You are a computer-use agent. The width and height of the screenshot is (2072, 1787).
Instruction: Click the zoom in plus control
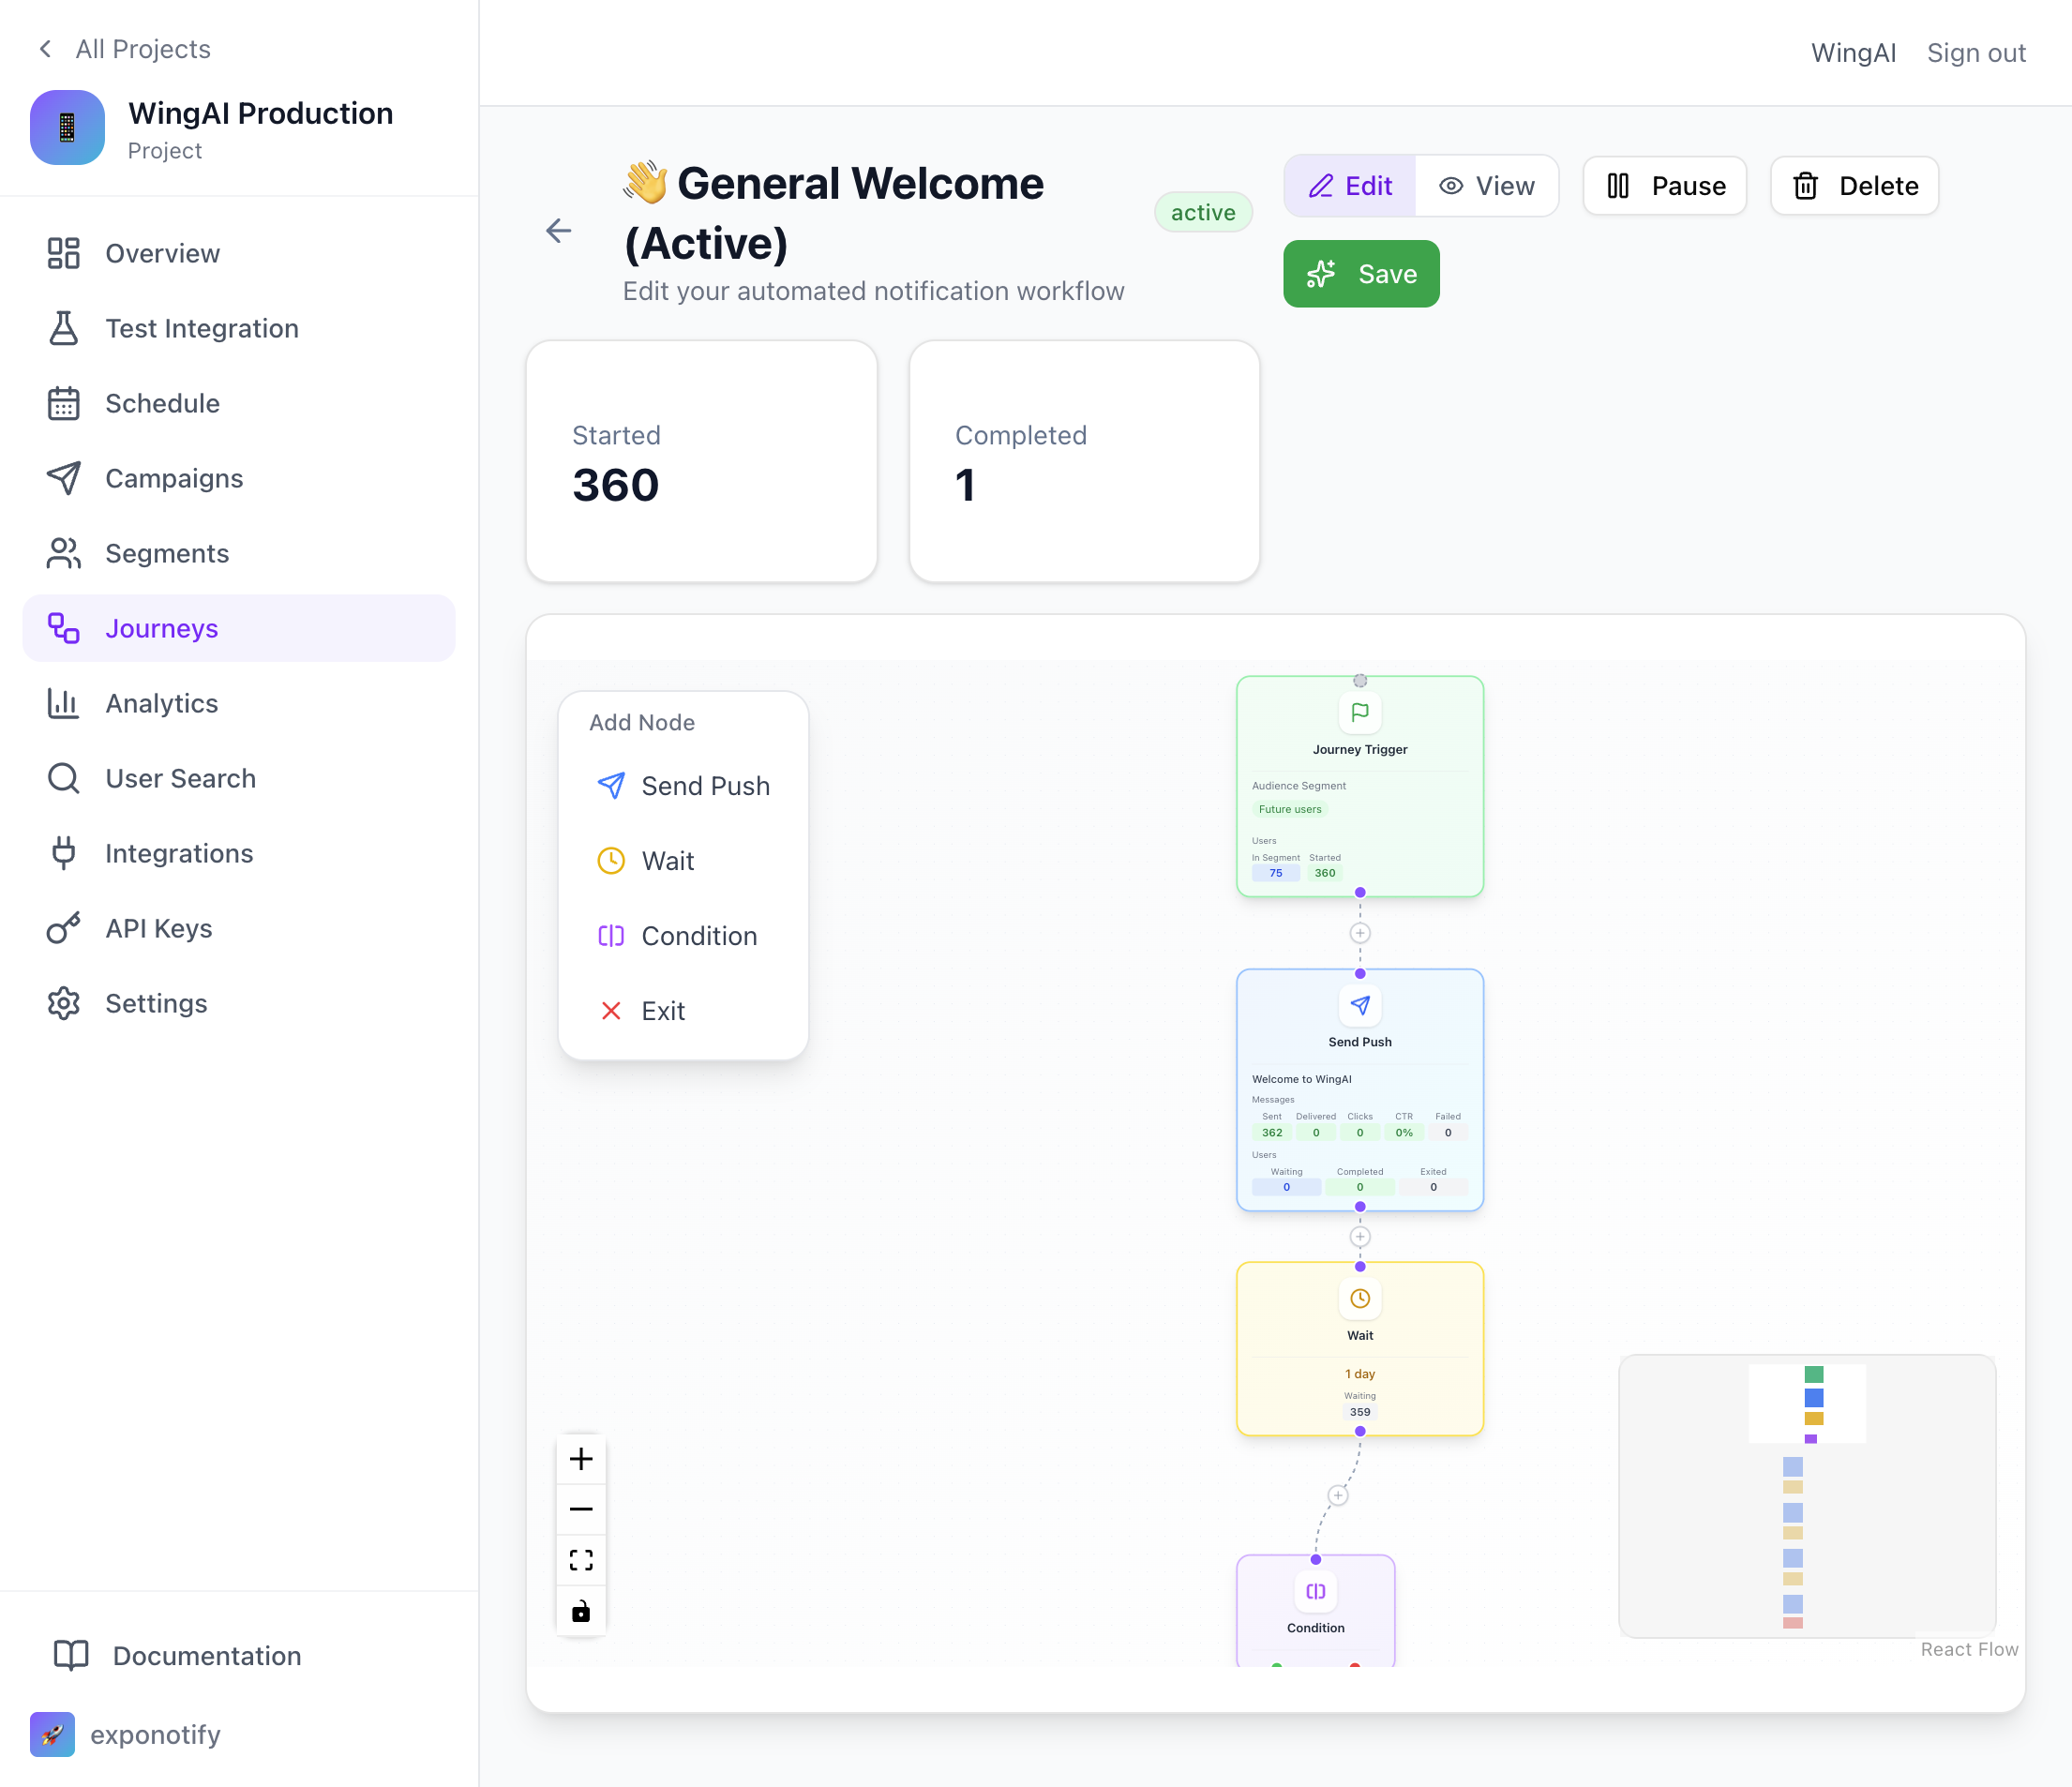(x=581, y=1459)
